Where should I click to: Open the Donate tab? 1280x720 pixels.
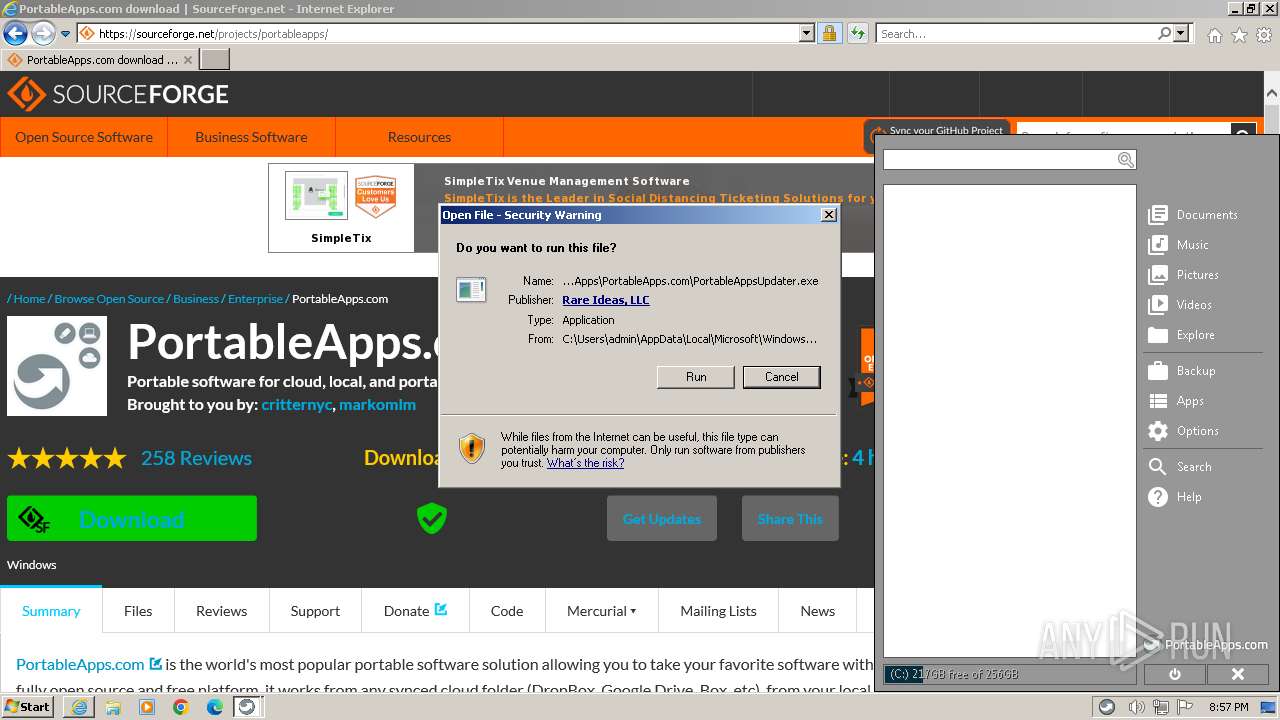click(415, 611)
